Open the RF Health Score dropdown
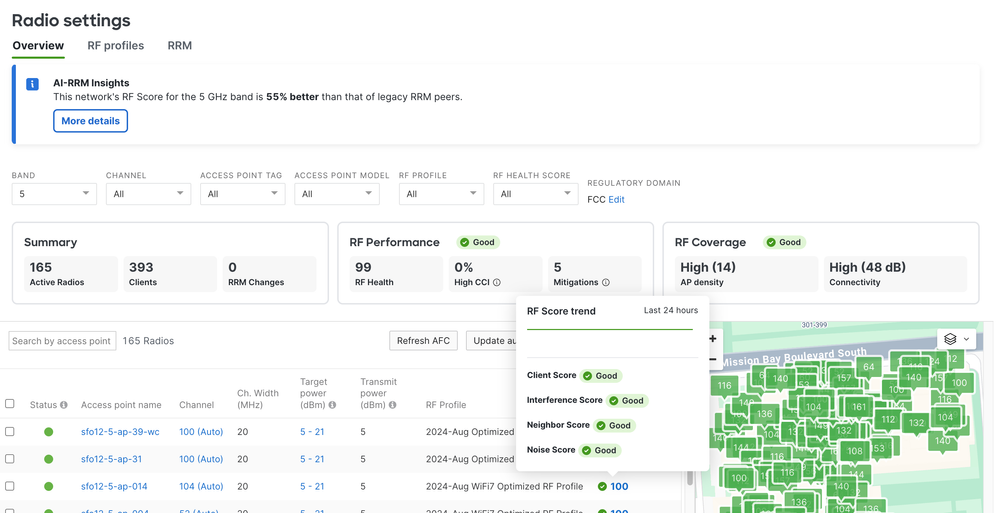 (x=535, y=194)
